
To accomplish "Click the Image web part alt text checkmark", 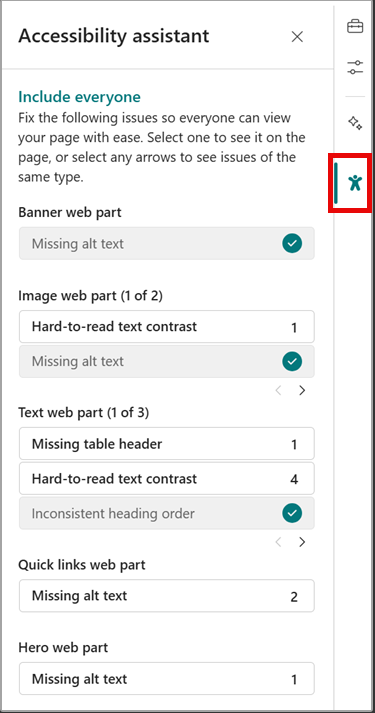I will (292, 362).
